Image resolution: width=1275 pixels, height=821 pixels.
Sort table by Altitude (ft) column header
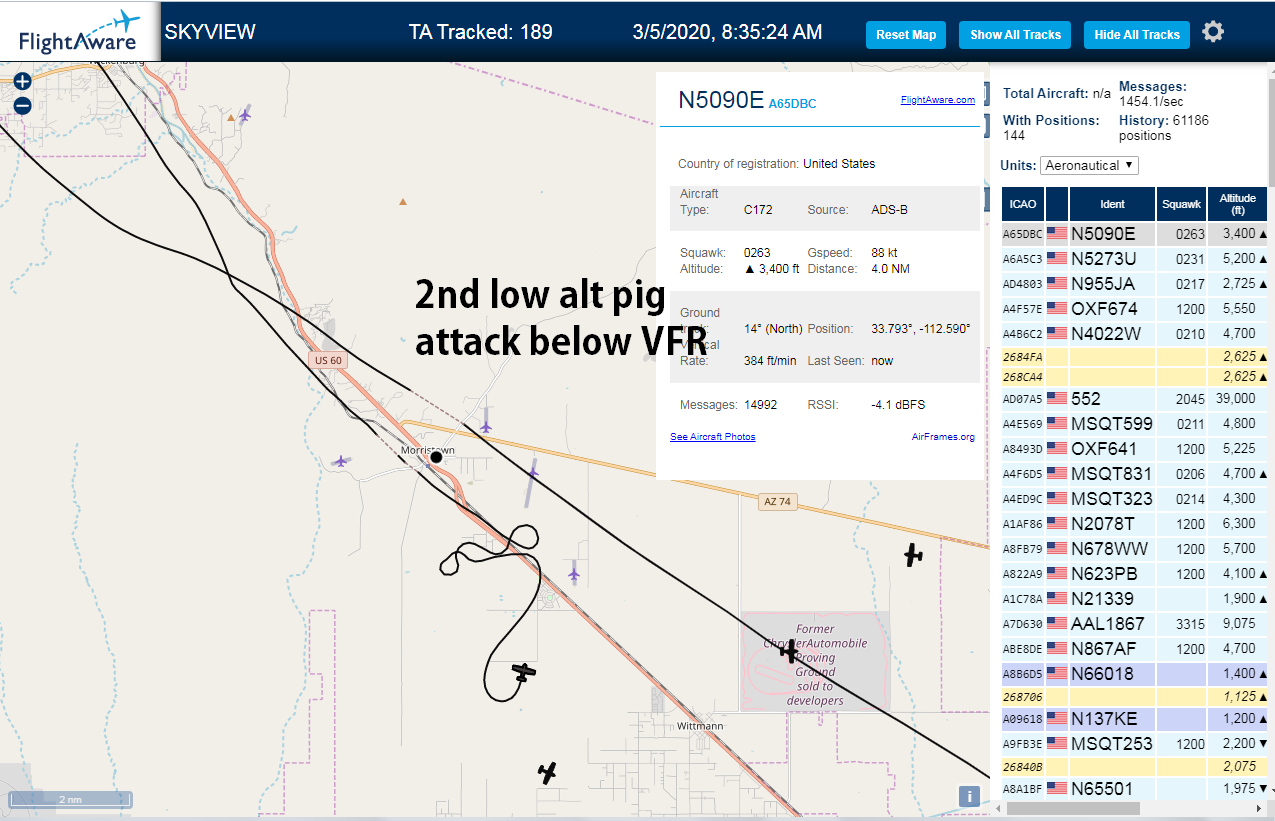pos(1237,204)
